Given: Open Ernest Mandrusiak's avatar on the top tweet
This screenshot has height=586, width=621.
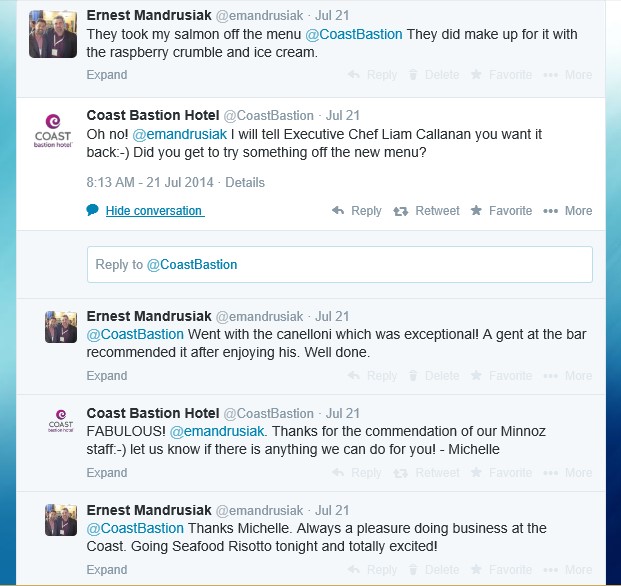Looking at the screenshot, I should pos(53,34).
